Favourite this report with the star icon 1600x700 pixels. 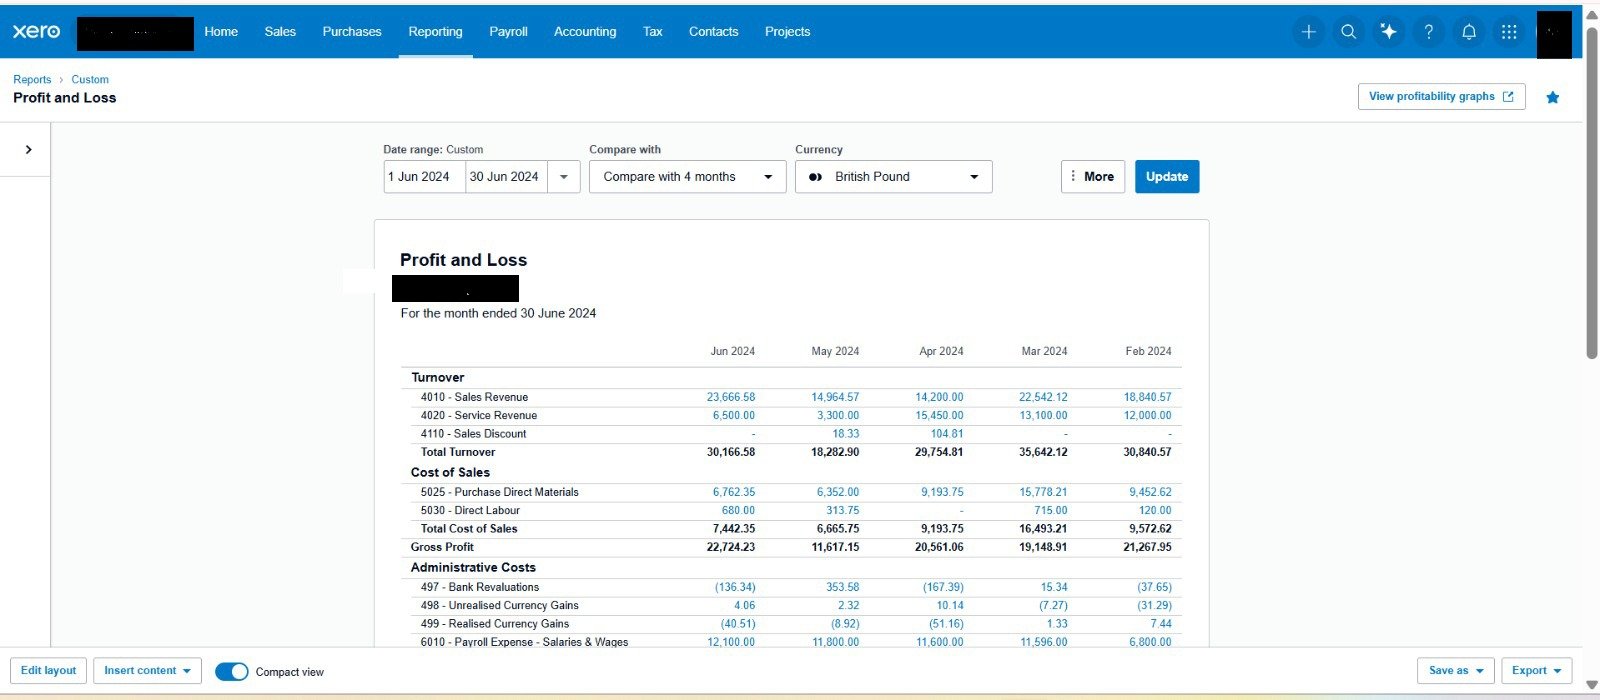(x=1552, y=97)
